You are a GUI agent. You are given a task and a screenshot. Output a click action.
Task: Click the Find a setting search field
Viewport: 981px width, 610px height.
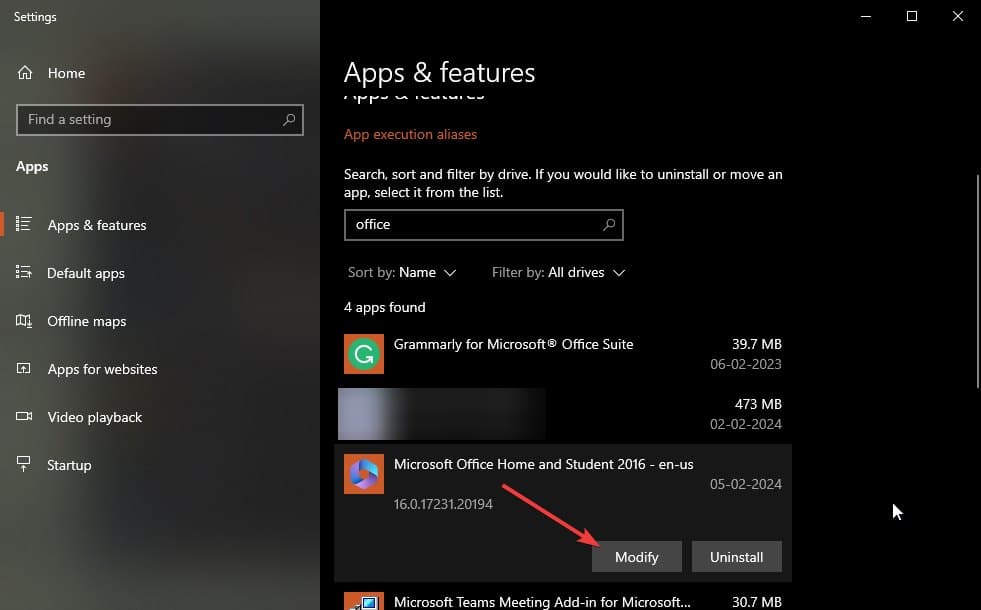(x=160, y=119)
